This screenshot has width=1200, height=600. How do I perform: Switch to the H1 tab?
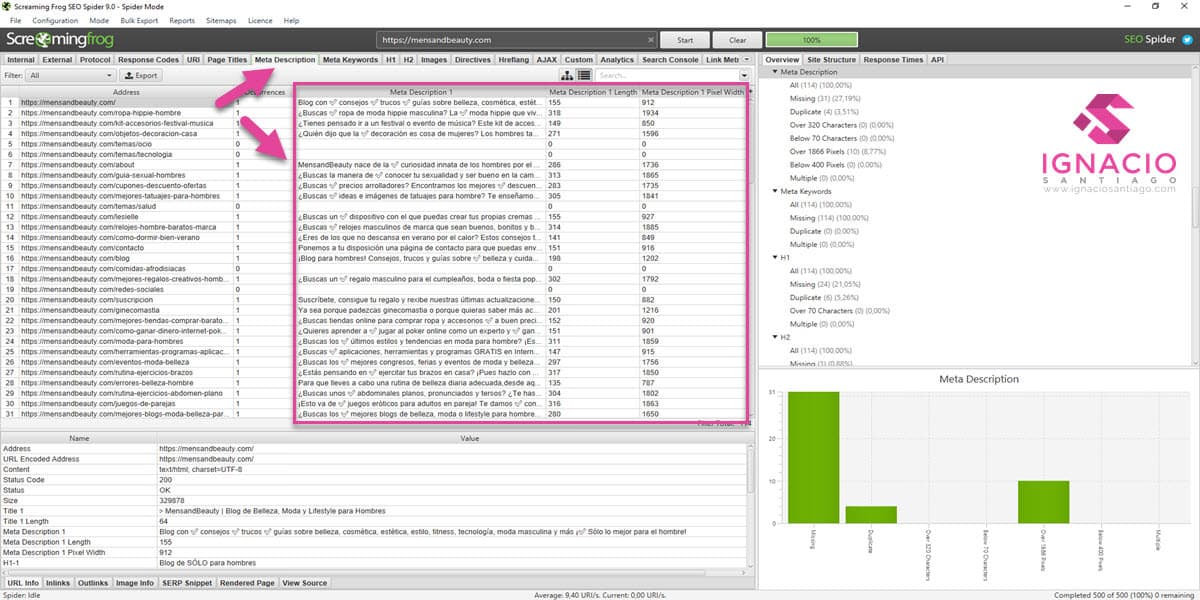(x=391, y=60)
